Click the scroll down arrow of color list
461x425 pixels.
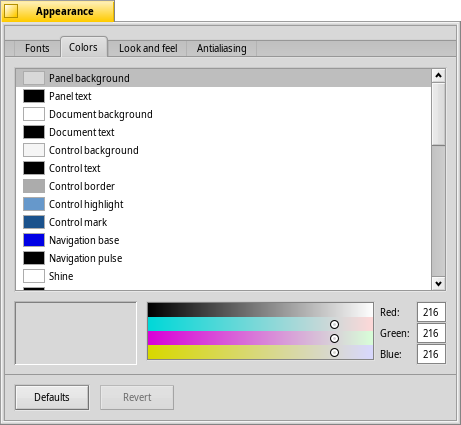tap(438, 284)
